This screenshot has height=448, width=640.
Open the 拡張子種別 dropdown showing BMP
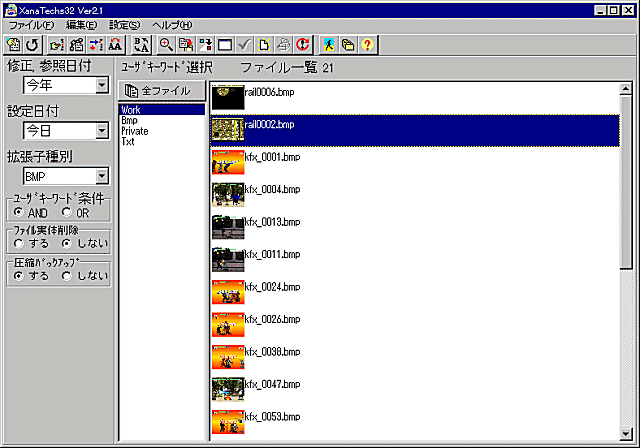click(x=102, y=177)
